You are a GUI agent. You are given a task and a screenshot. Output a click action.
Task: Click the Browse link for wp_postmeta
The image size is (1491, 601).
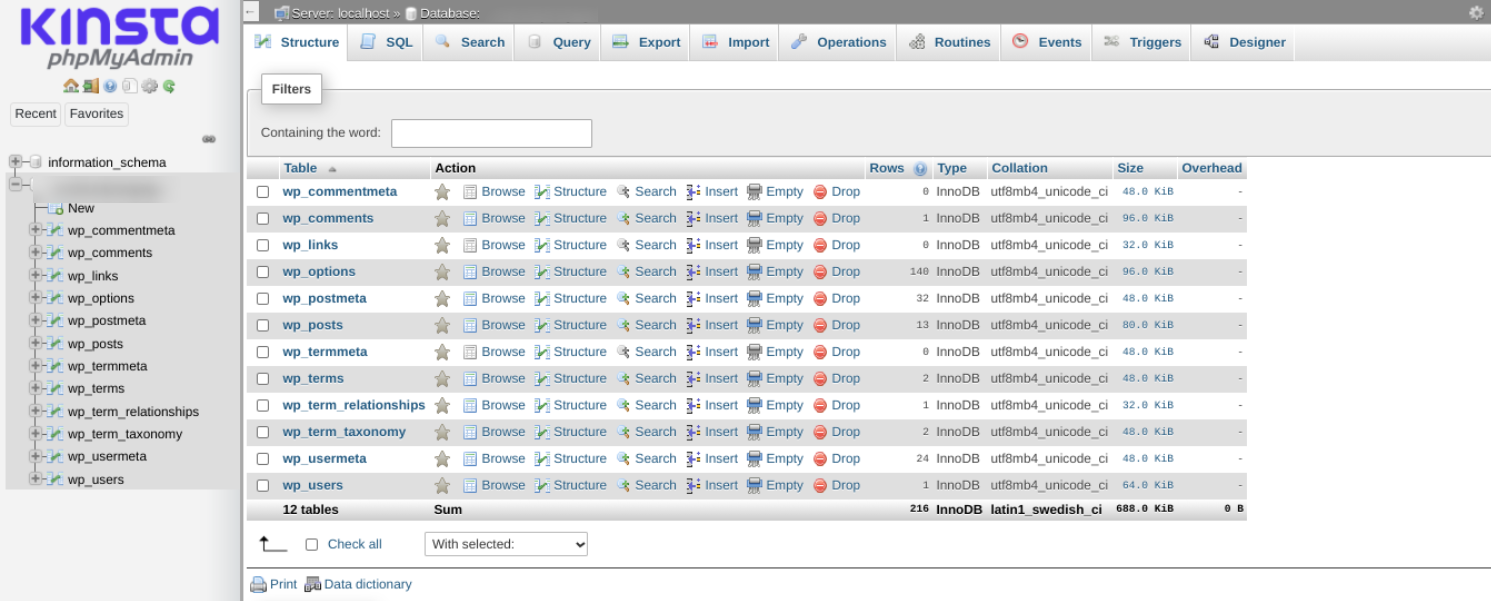(x=503, y=298)
